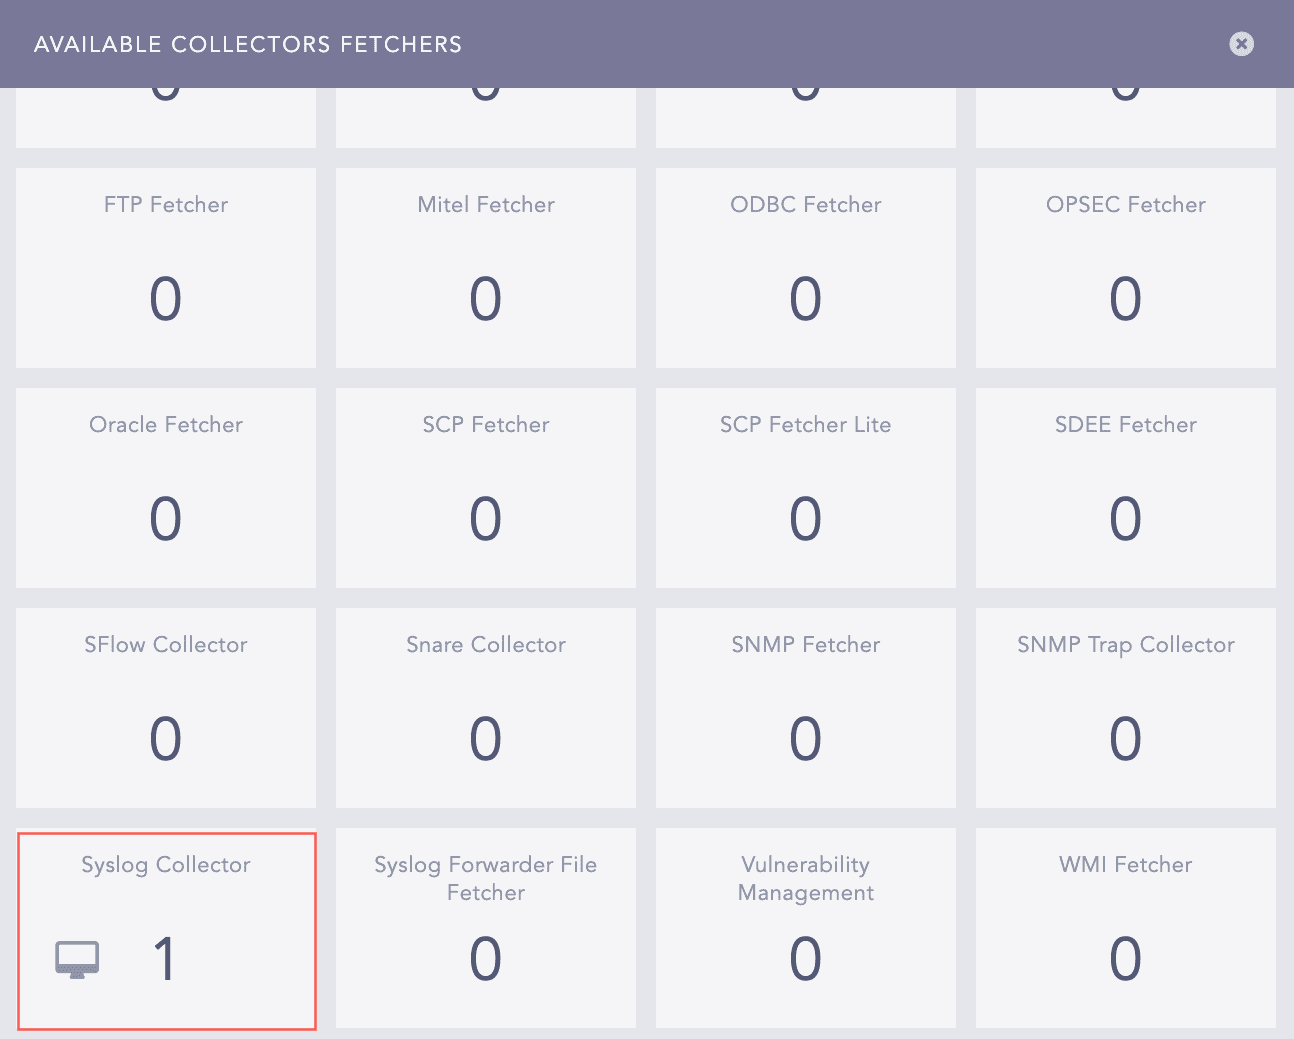
Task: Open the FTP Fetcher tile
Action: 166,267
